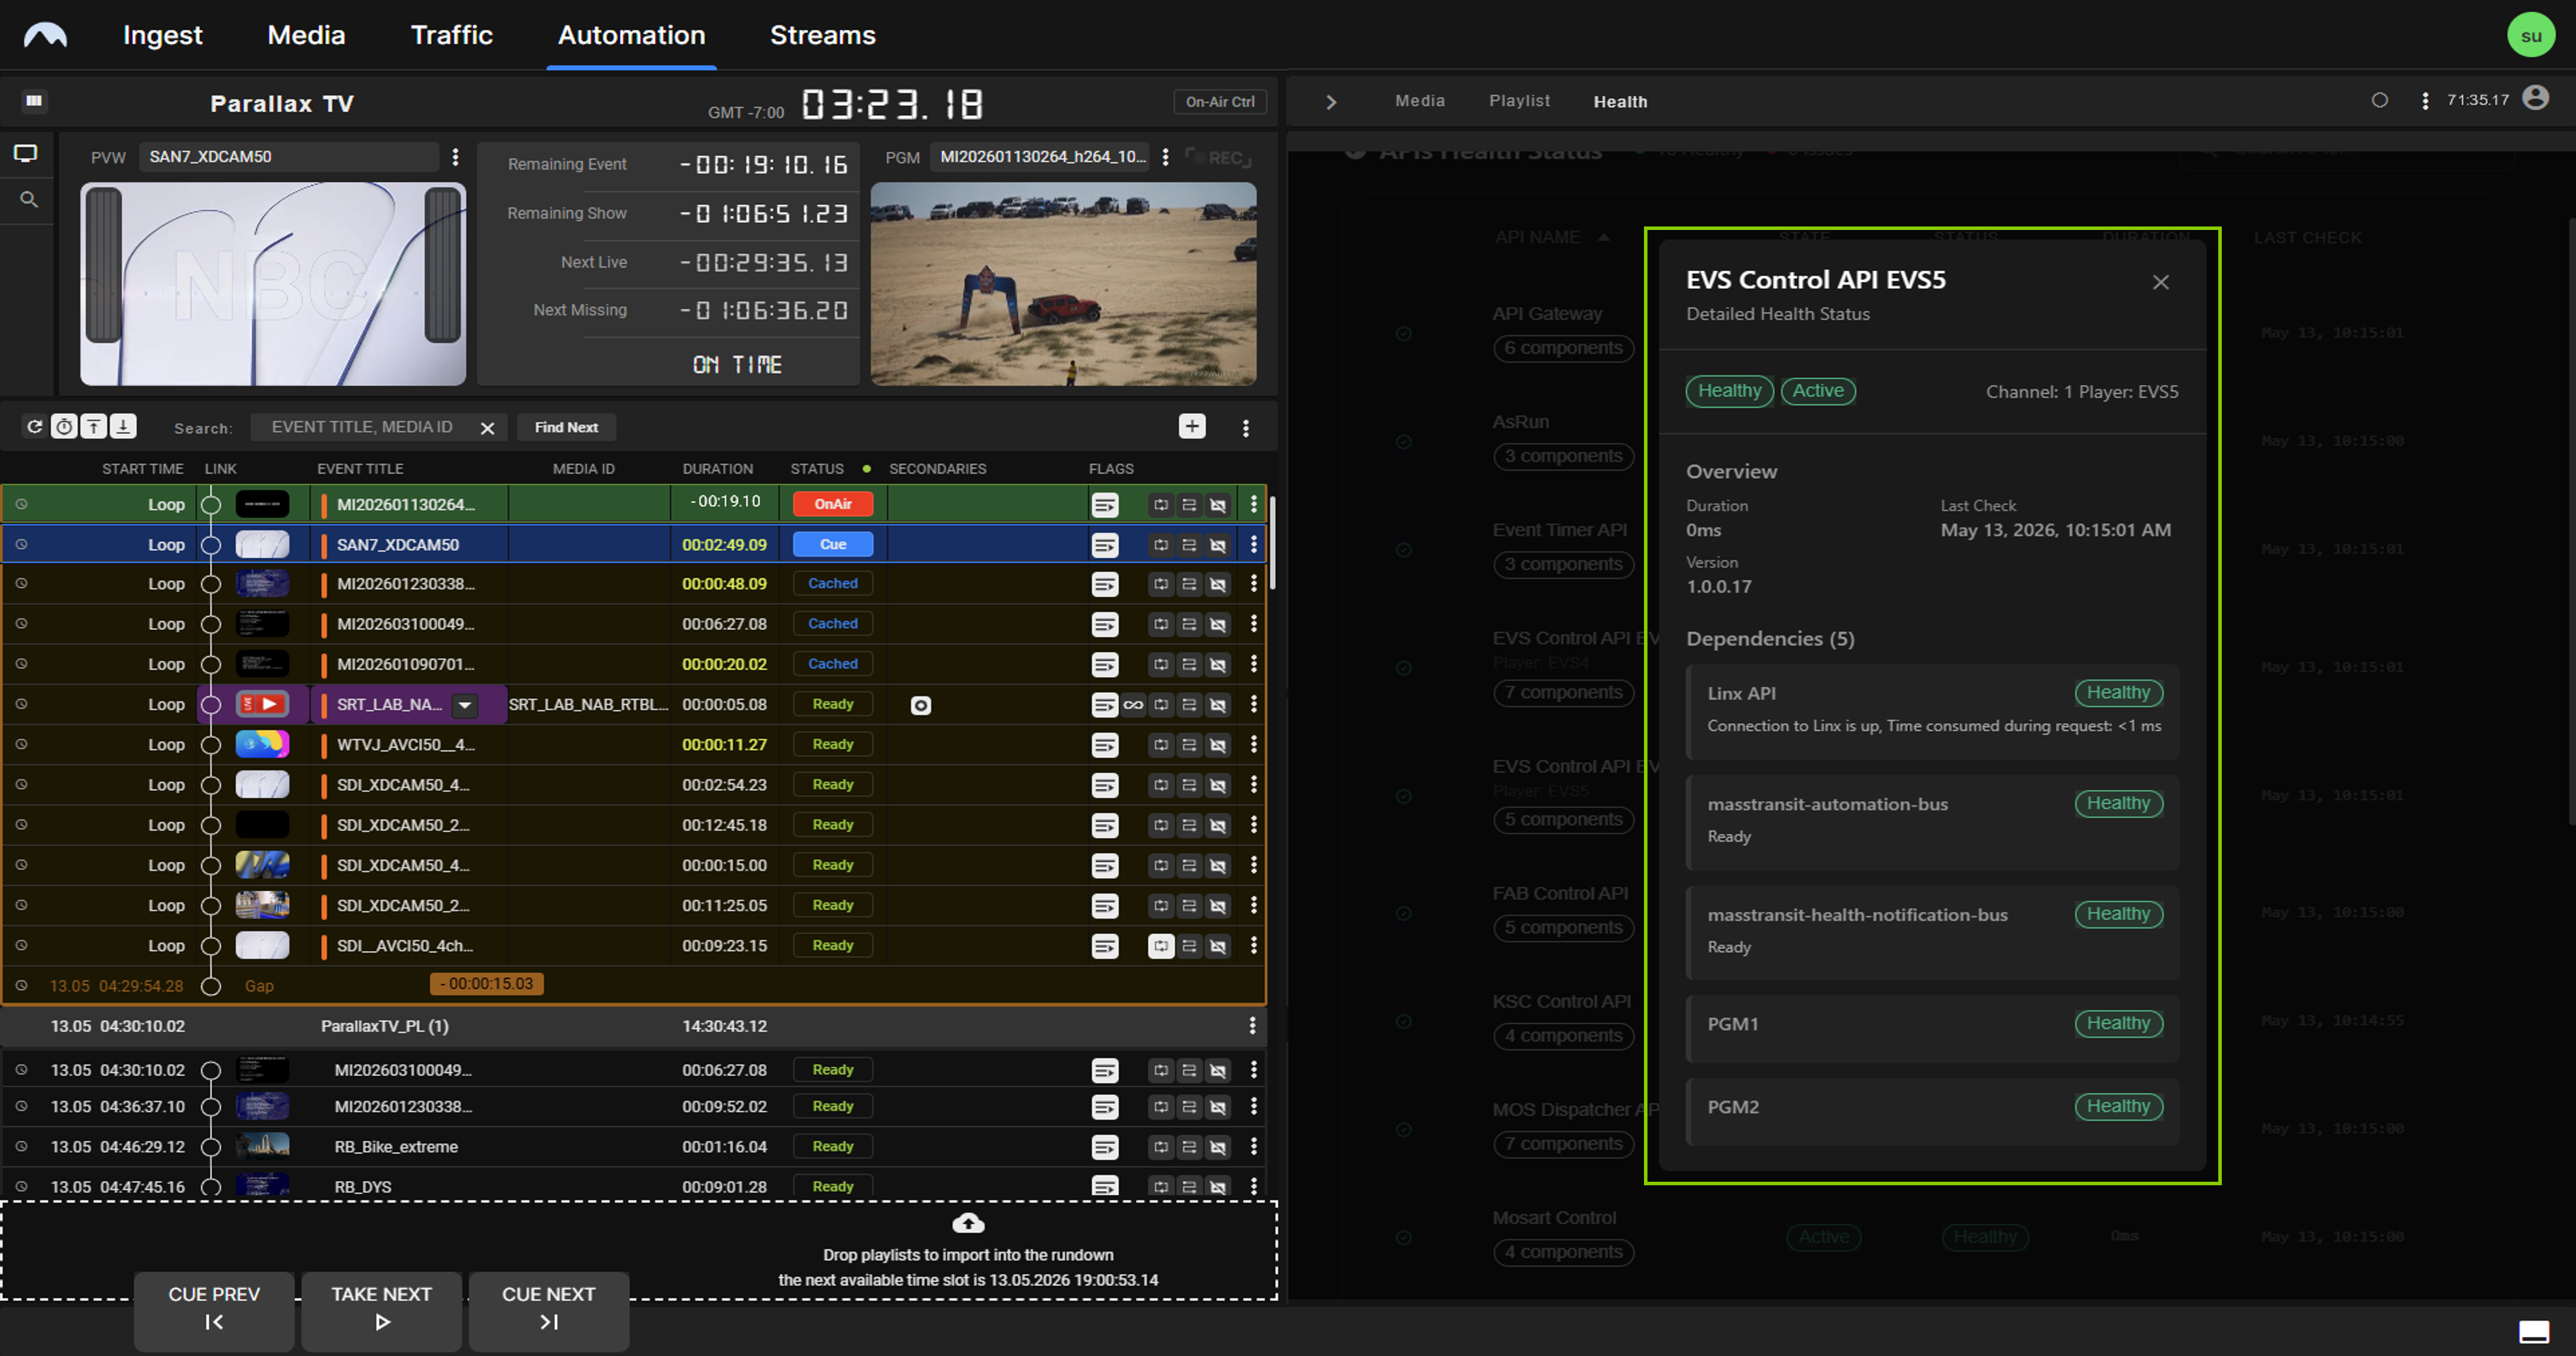Toggle the hidden-video flag on the WTVJ_AVCI50 row
The image size is (2576, 1356).
(x=1218, y=745)
